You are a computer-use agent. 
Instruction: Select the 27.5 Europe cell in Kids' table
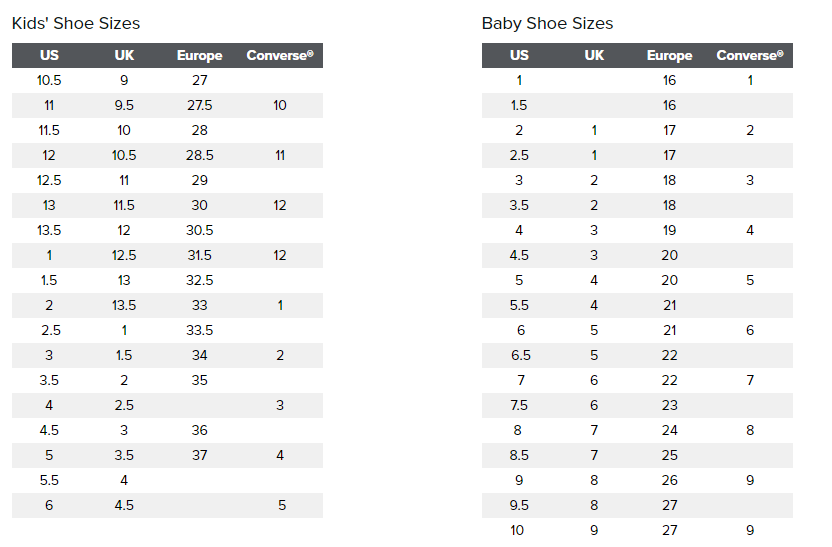[199, 105]
